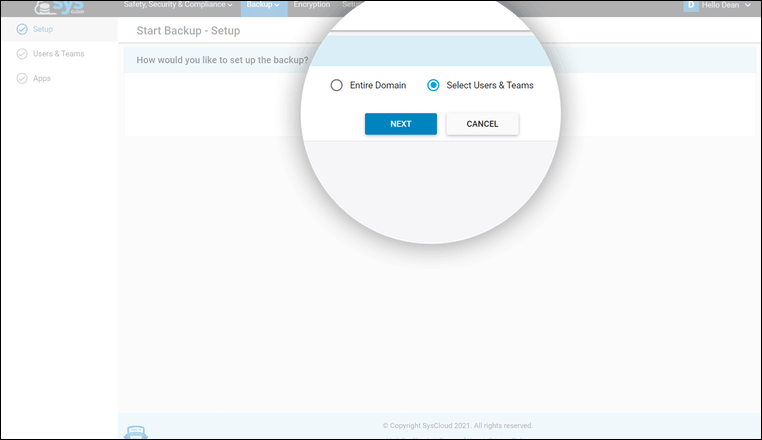Click the 'Start Backup - Setup' heading
The image size is (762, 440).
(x=188, y=31)
